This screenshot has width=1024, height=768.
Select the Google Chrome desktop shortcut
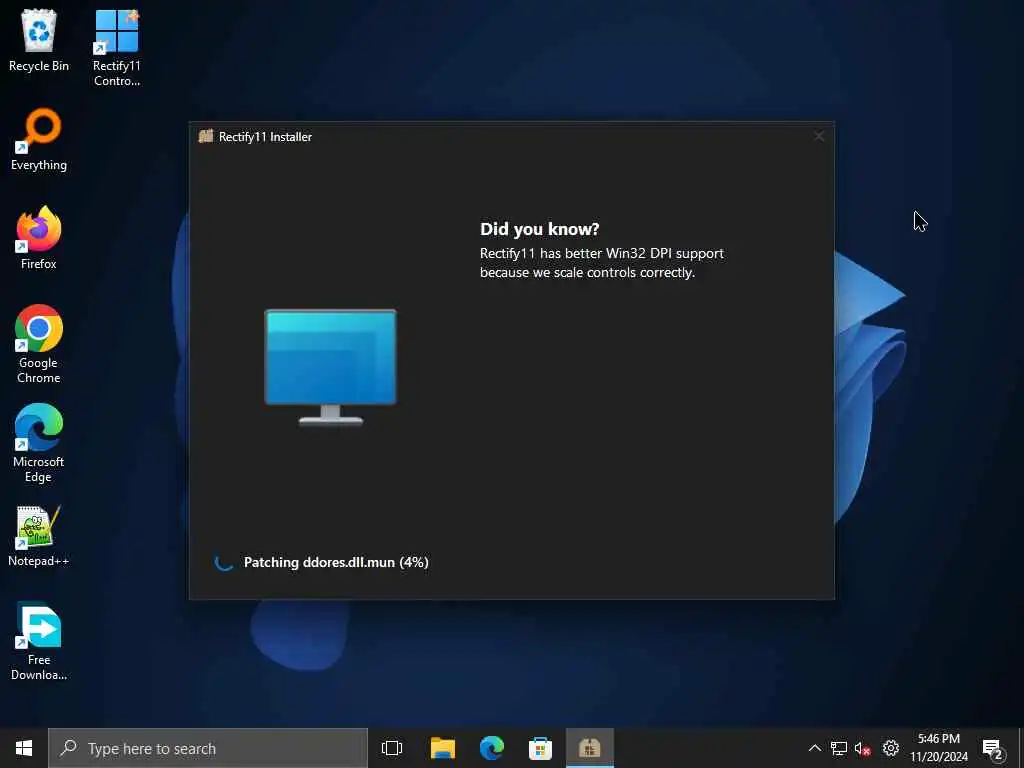[x=39, y=344]
